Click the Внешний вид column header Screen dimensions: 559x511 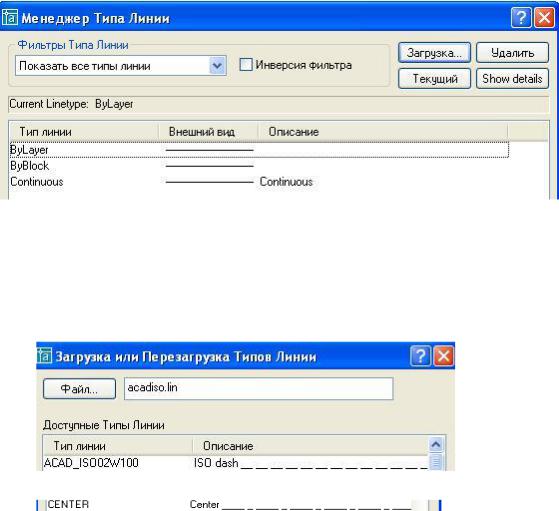pos(208,132)
